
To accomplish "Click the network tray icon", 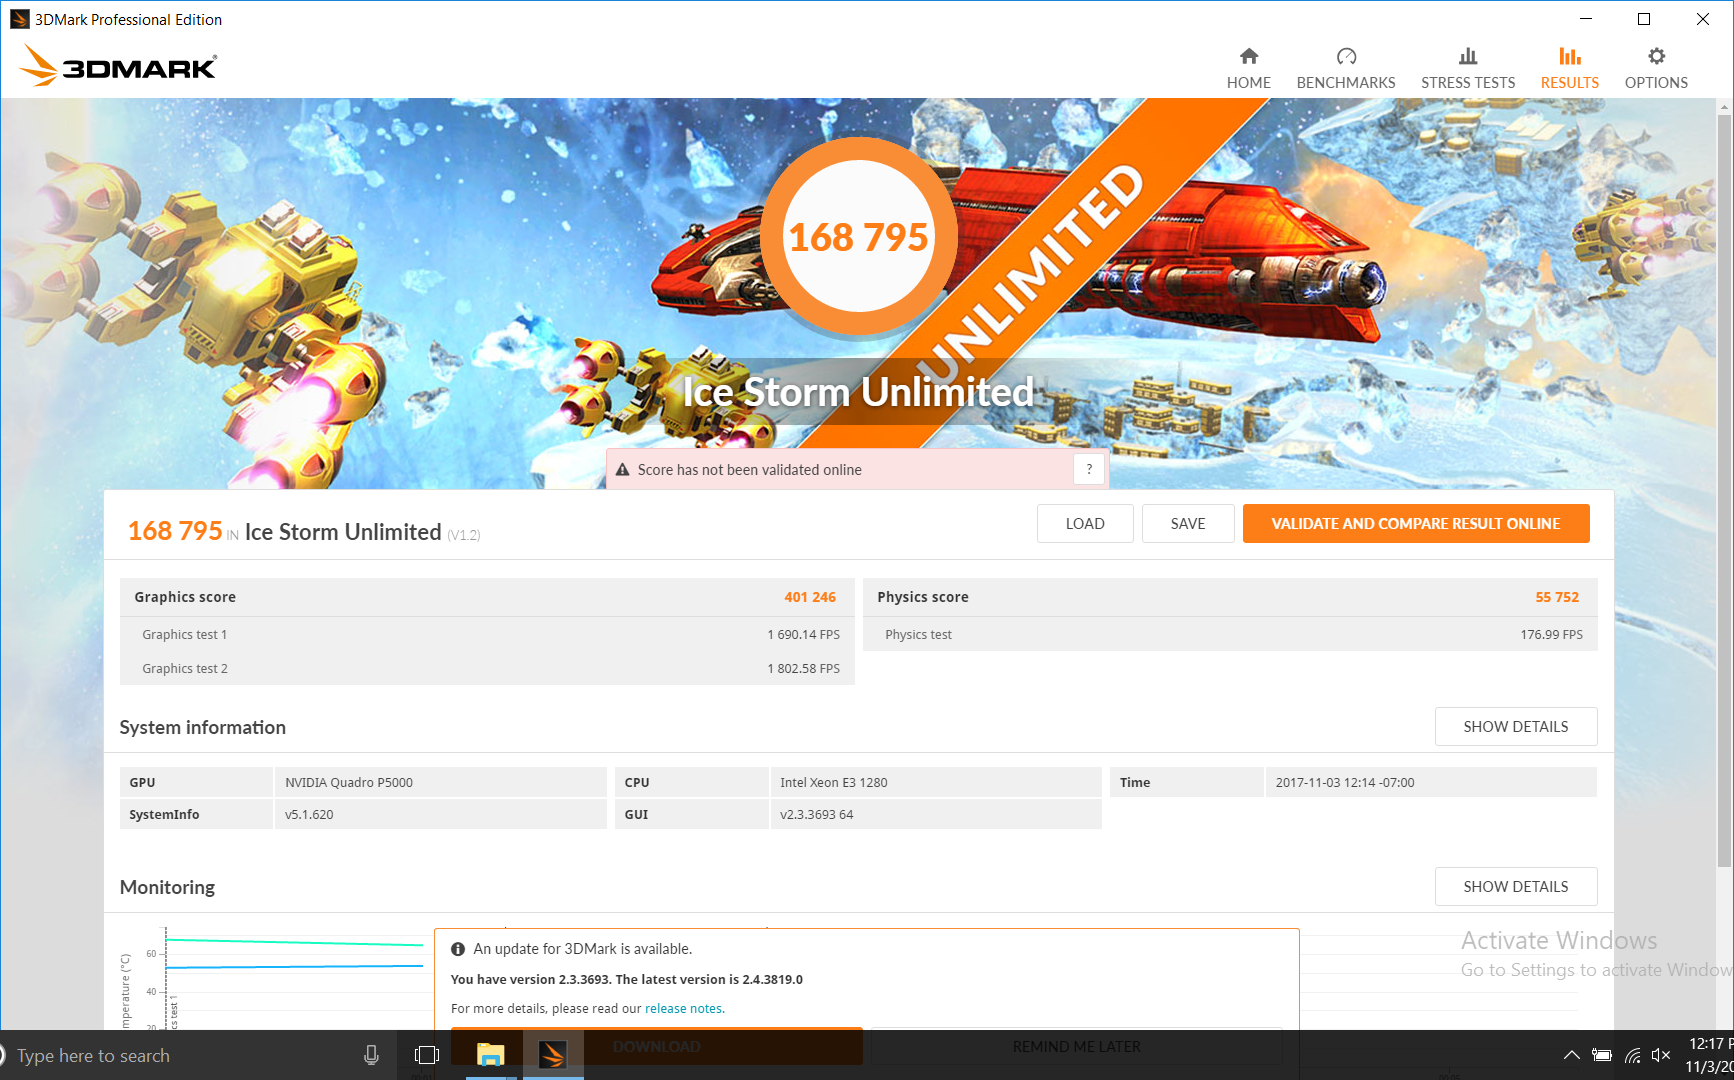I will (1632, 1055).
